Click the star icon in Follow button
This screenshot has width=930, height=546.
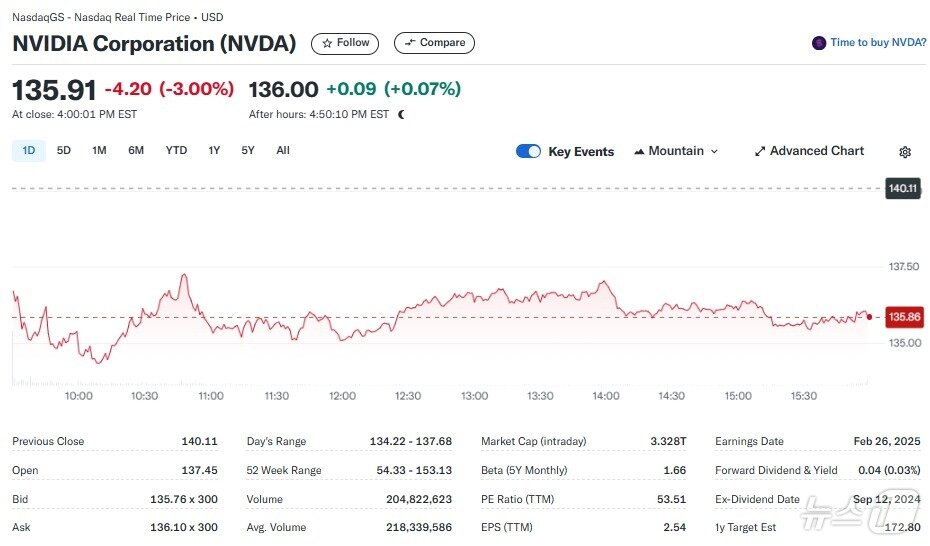tap(327, 43)
